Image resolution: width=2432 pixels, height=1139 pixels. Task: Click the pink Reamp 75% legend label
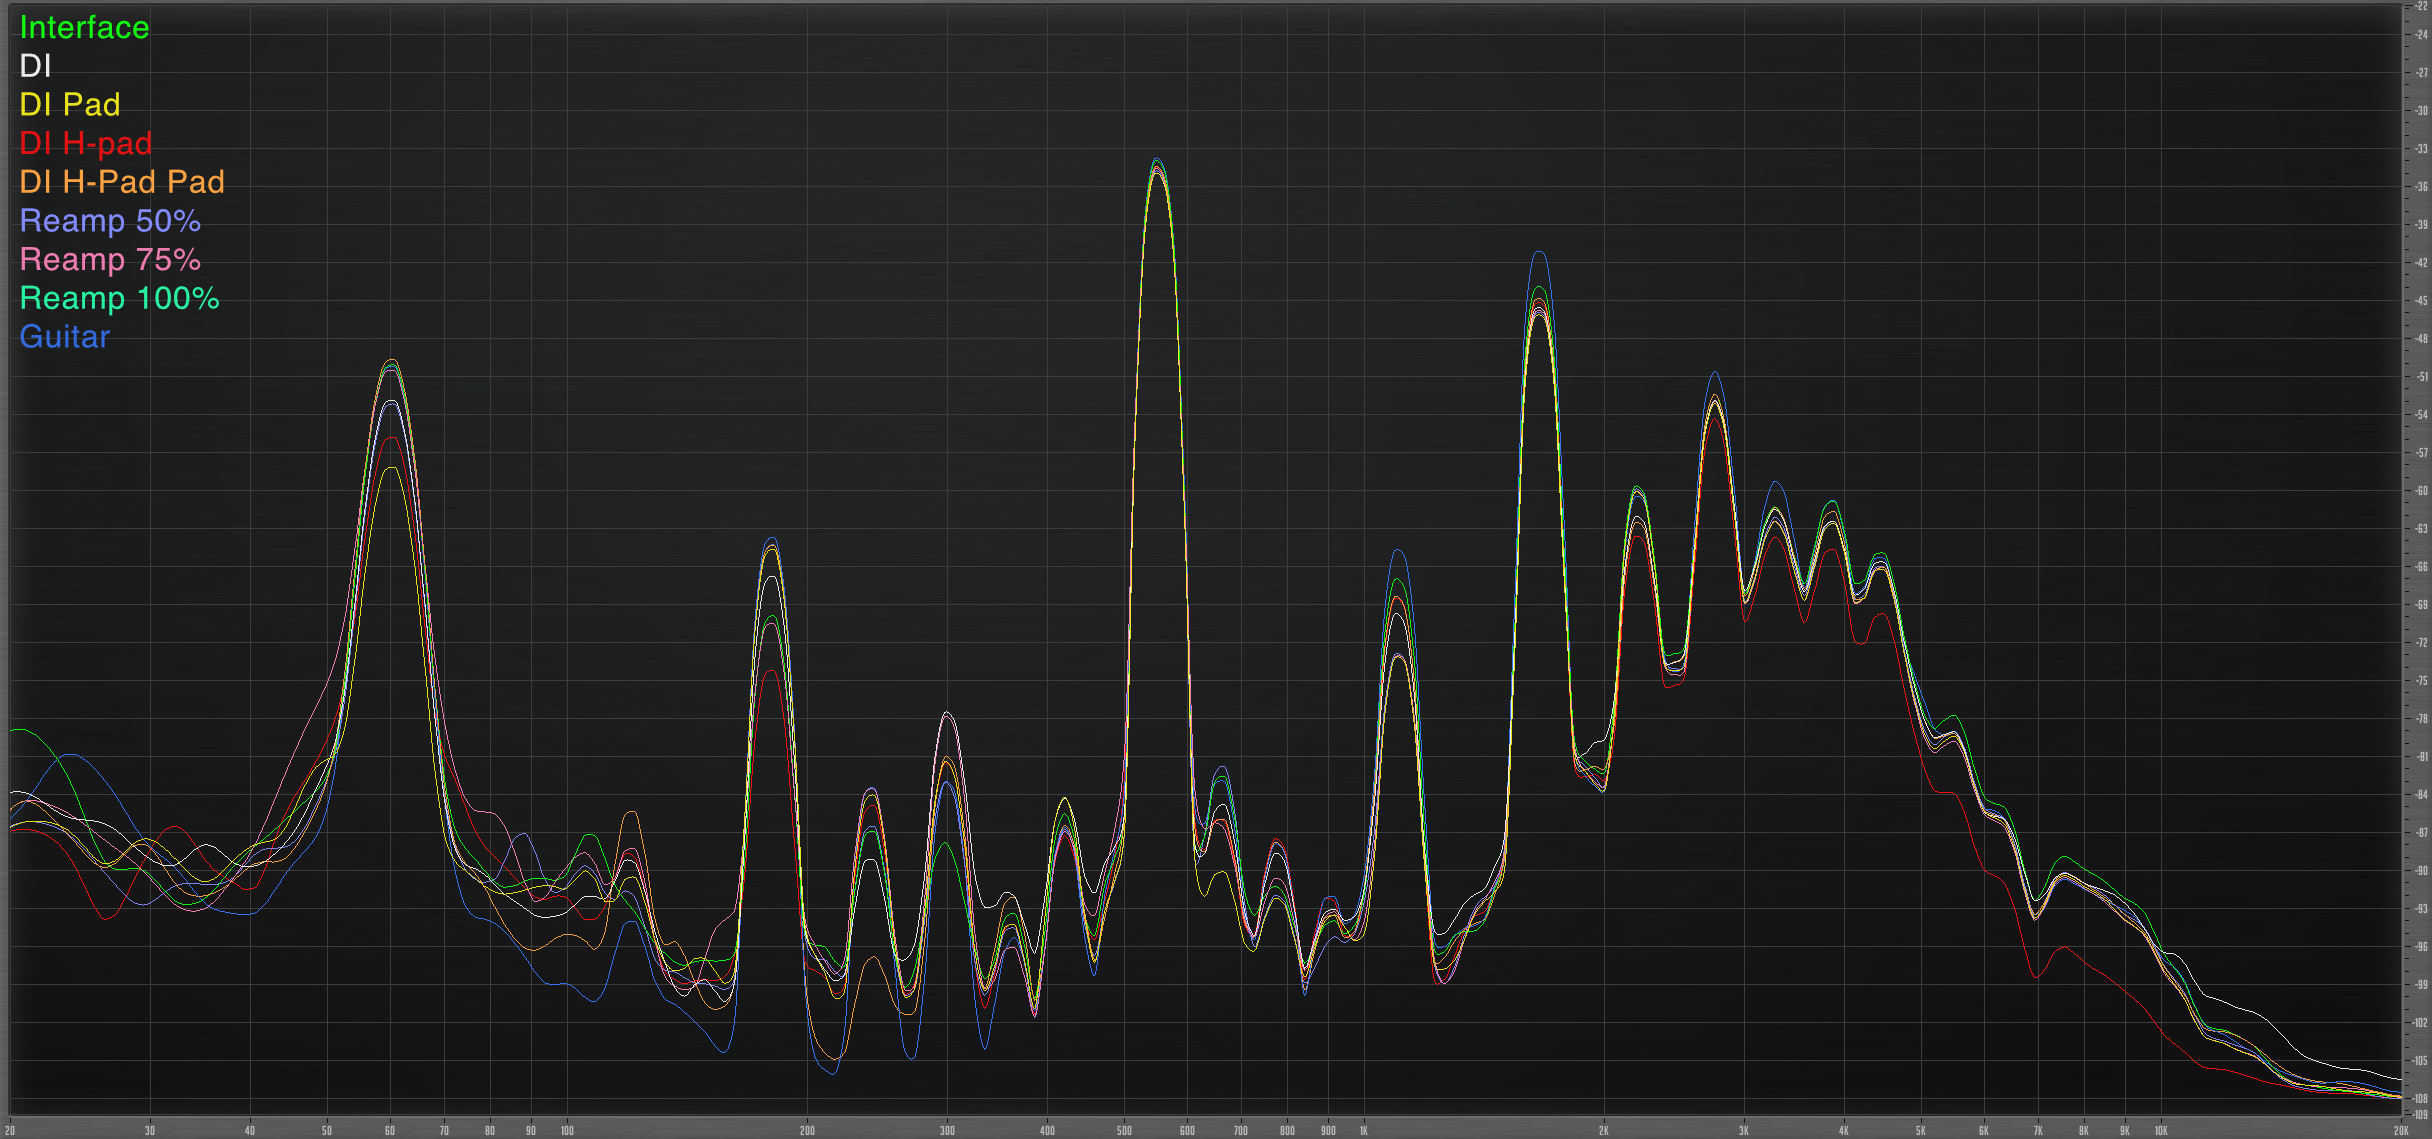click(110, 259)
